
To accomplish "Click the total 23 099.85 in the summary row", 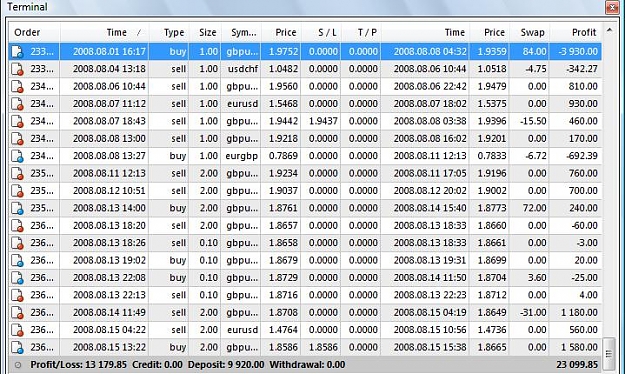I will (x=577, y=365).
